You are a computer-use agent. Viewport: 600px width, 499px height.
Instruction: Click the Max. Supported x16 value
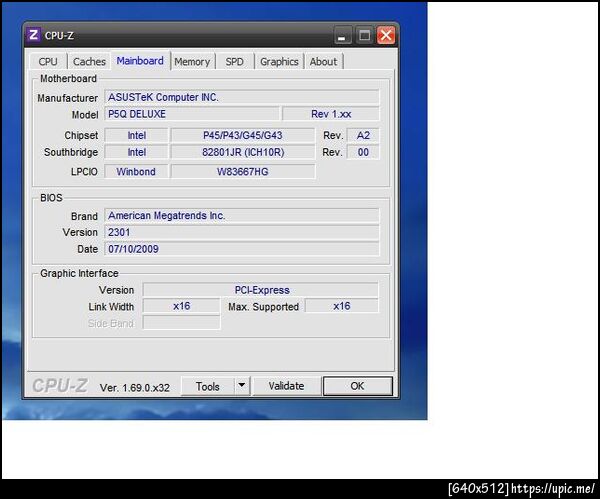click(x=341, y=306)
